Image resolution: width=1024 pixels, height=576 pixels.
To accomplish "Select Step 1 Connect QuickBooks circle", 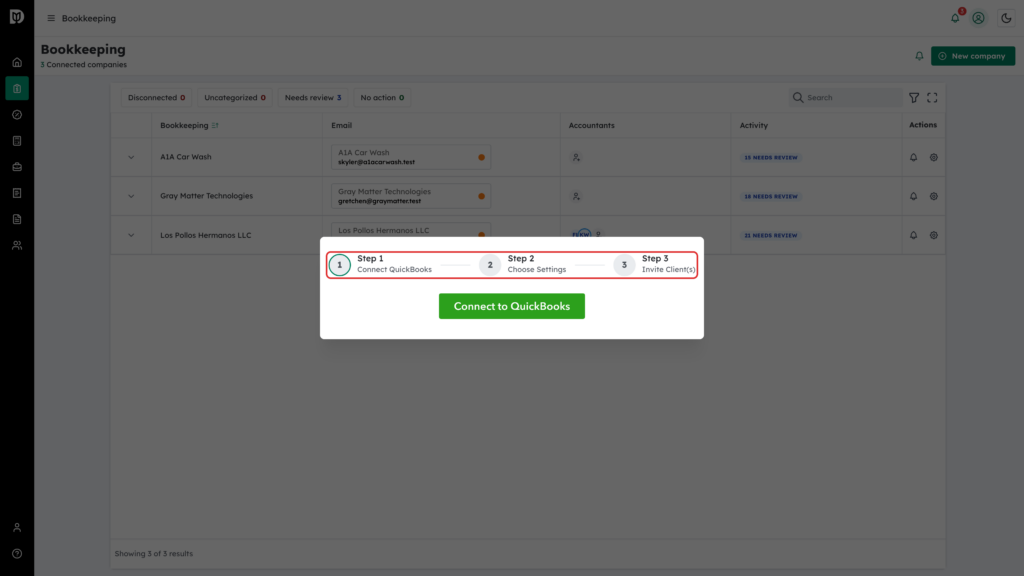I will [340, 264].
